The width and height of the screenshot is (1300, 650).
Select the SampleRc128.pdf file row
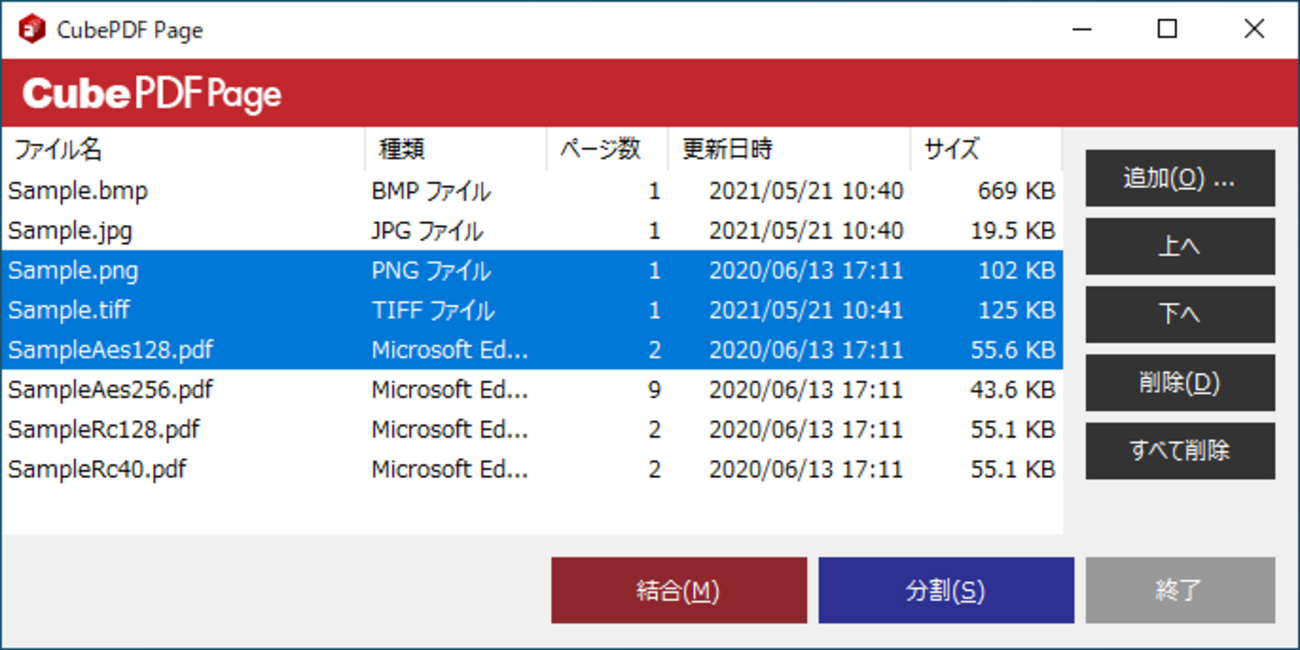tap(532, 430)
